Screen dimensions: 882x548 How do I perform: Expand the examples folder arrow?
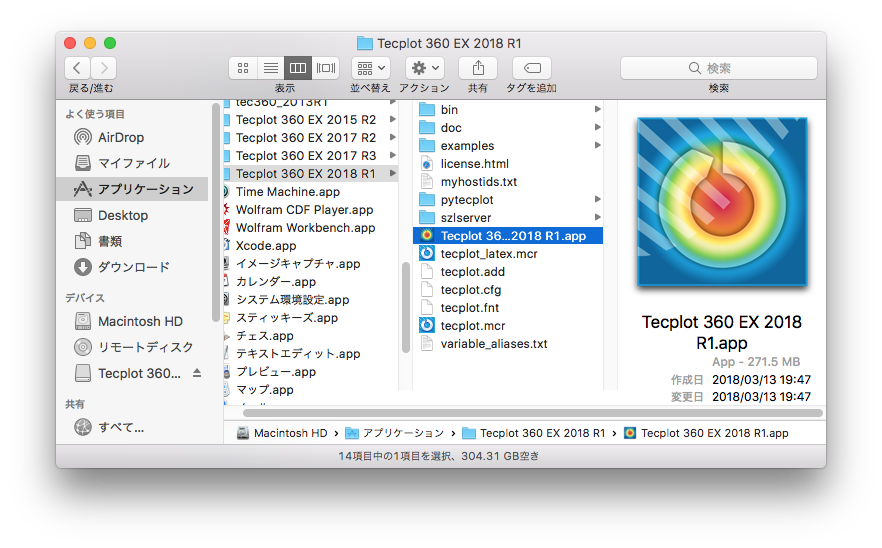tap(598, 145)
